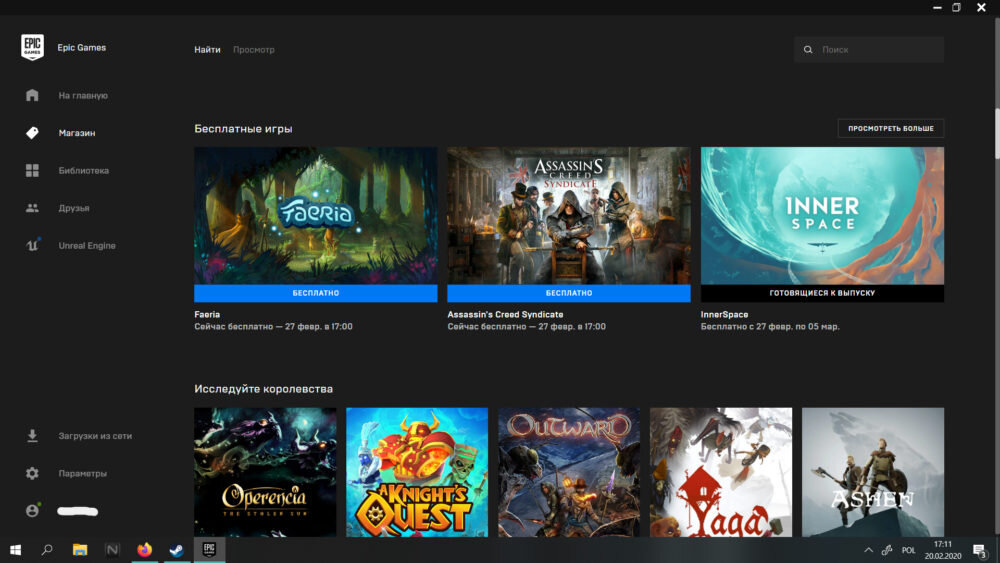Open the InnerSpace title link
The height and width of the screenshot is (563, 1000).
click(x=724, y=314)
